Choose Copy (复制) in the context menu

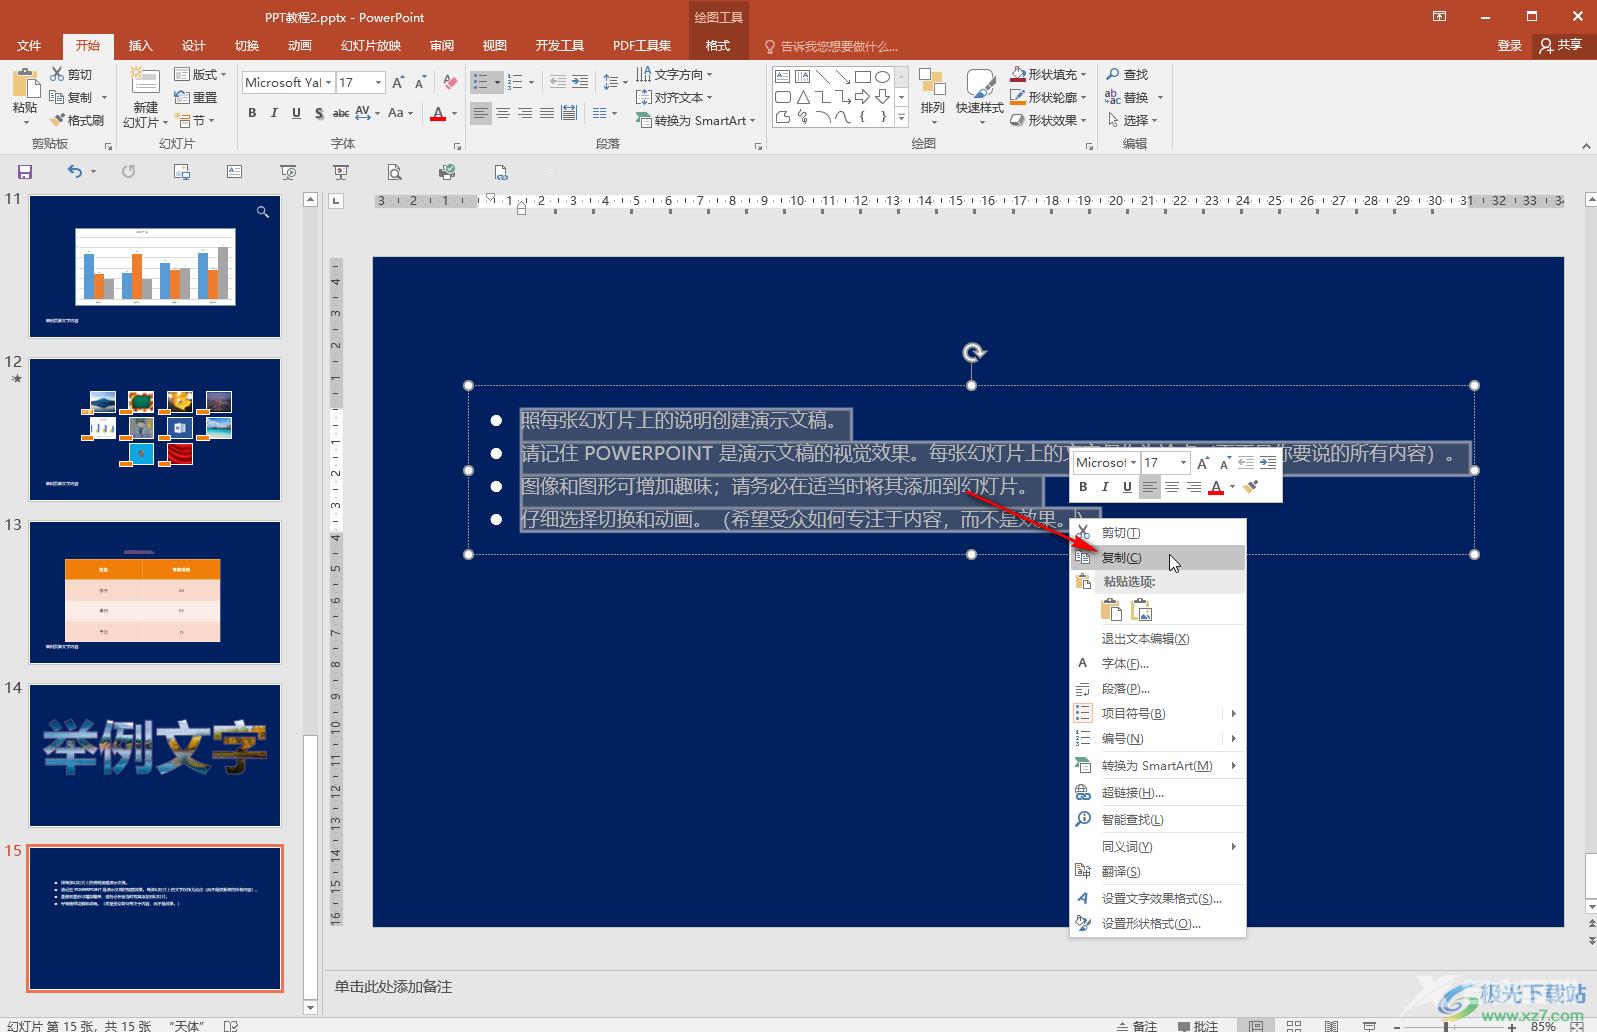[x=1158, y=558]
